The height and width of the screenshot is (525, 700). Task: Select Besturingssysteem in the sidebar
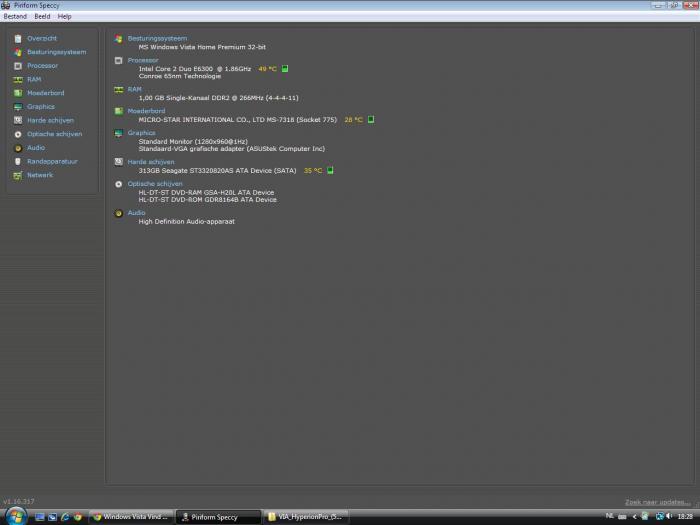click(57, 52)
